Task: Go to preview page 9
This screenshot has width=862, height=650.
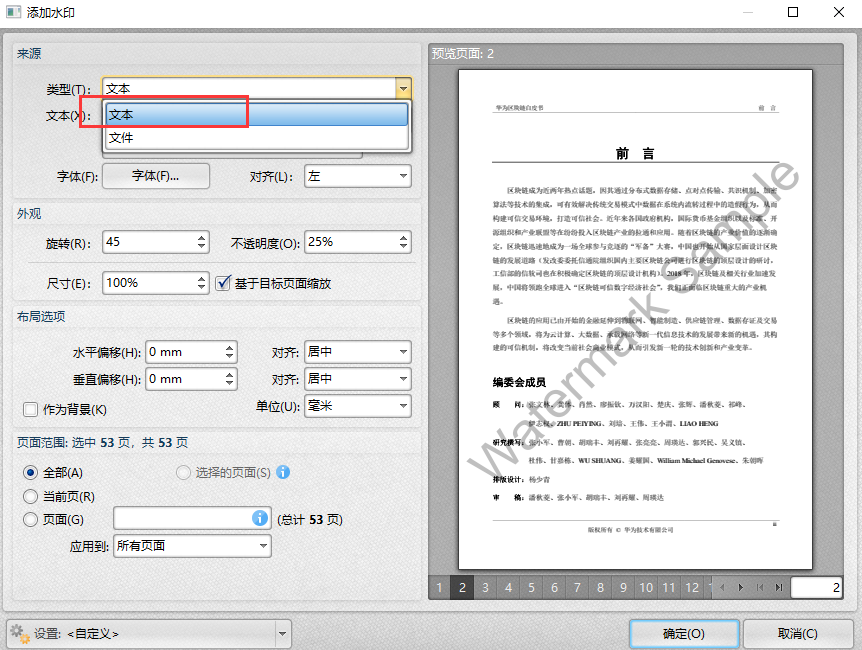Action: pyautogui.click(x=623, y=587)
